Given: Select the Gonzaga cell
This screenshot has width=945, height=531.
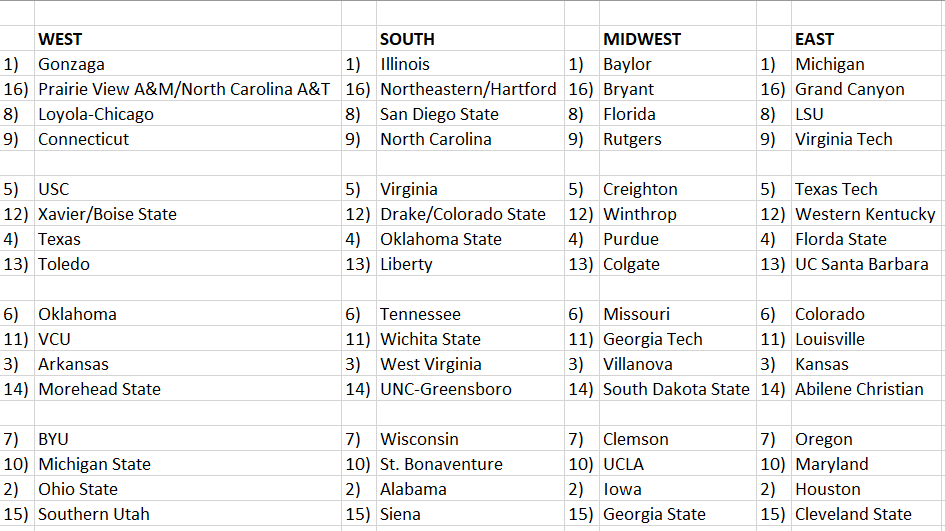Looking at the screenshot, I should pos(71,64).
